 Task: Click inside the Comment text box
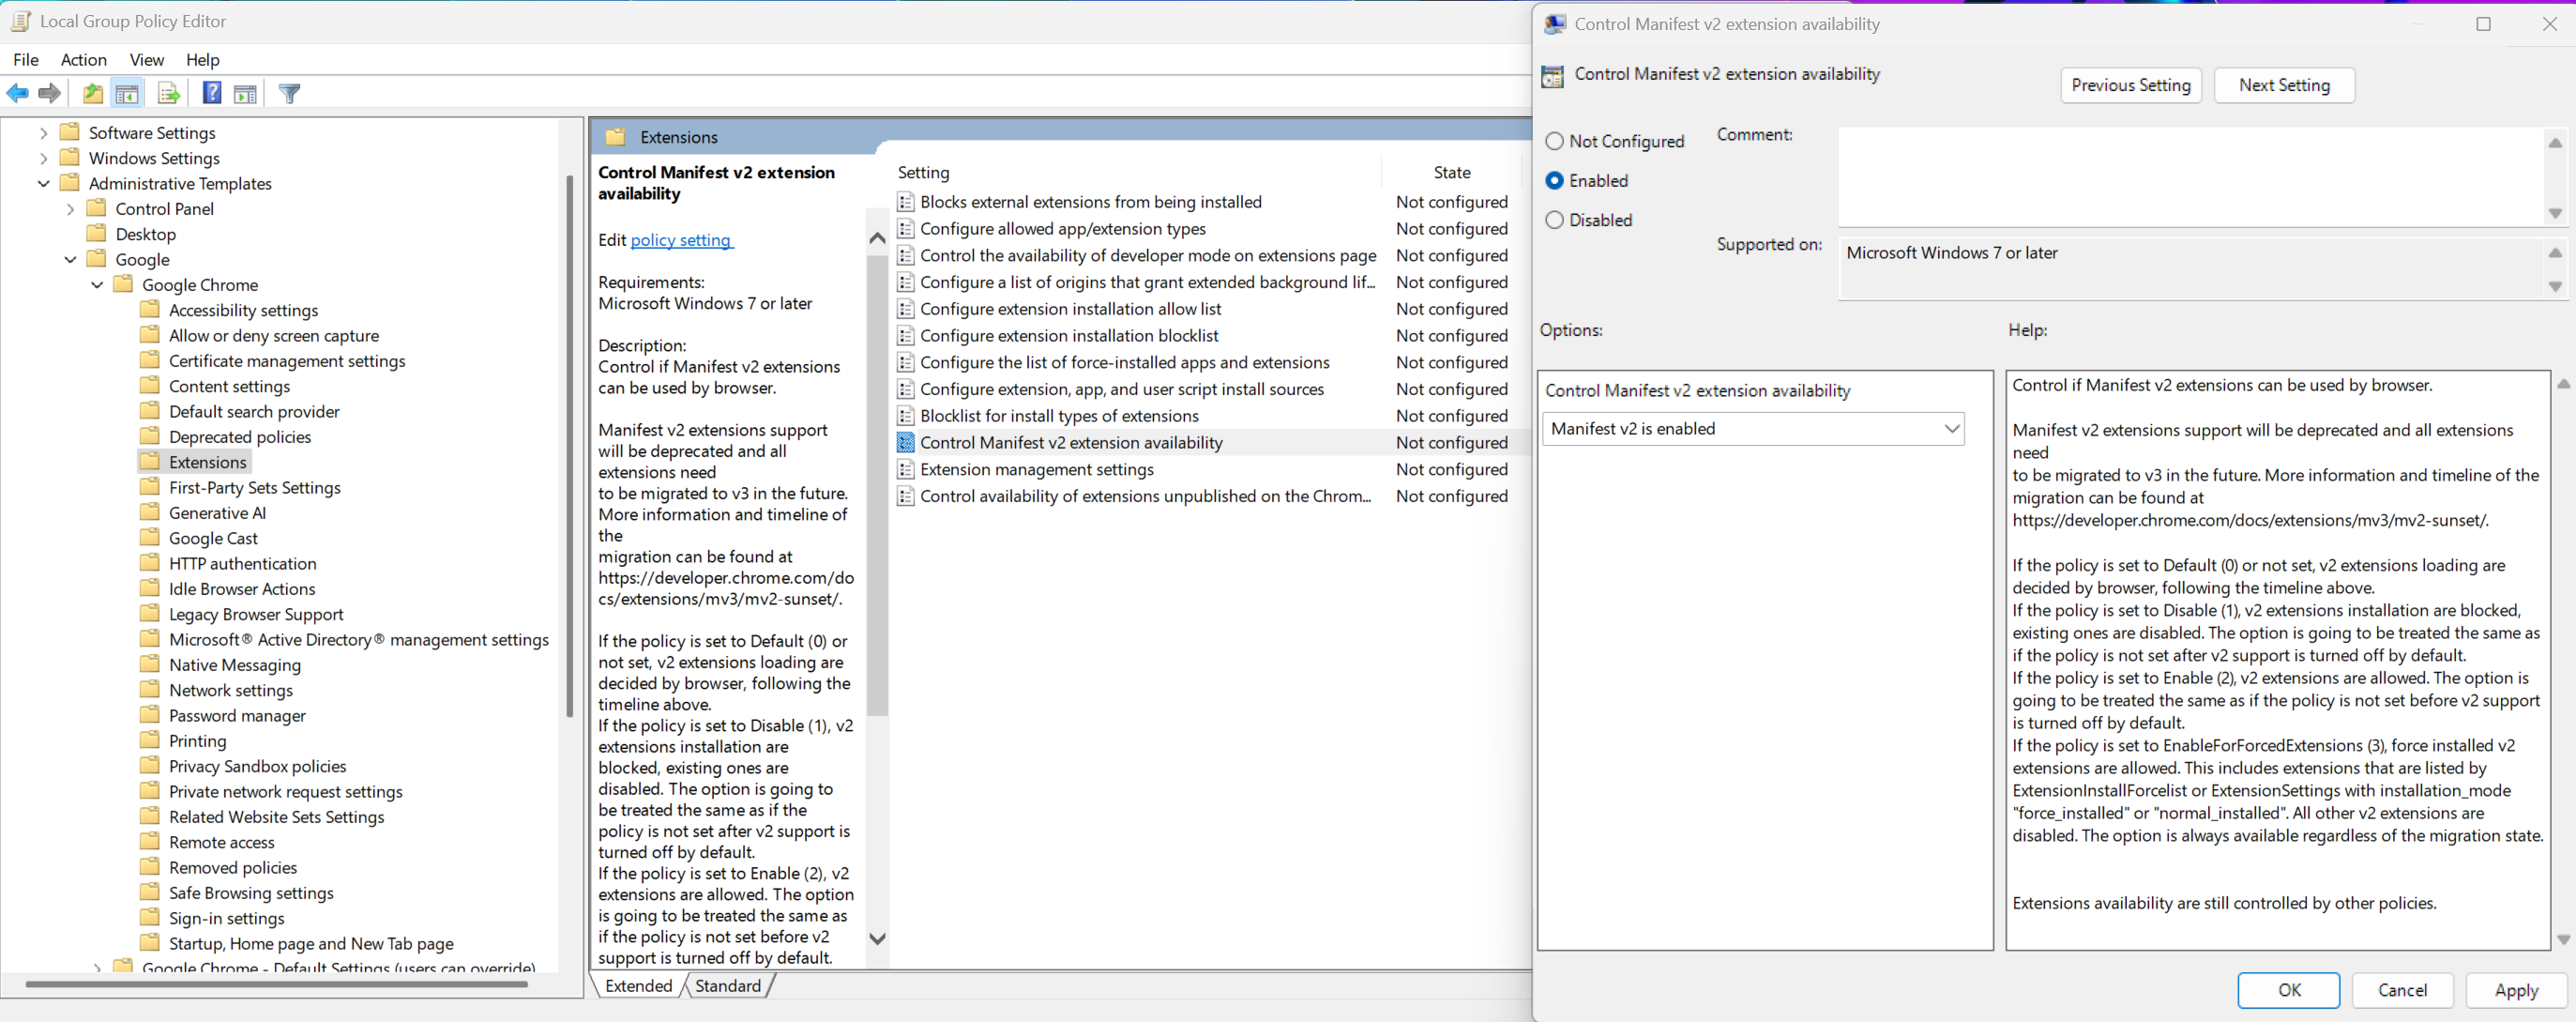point(2190,176)
